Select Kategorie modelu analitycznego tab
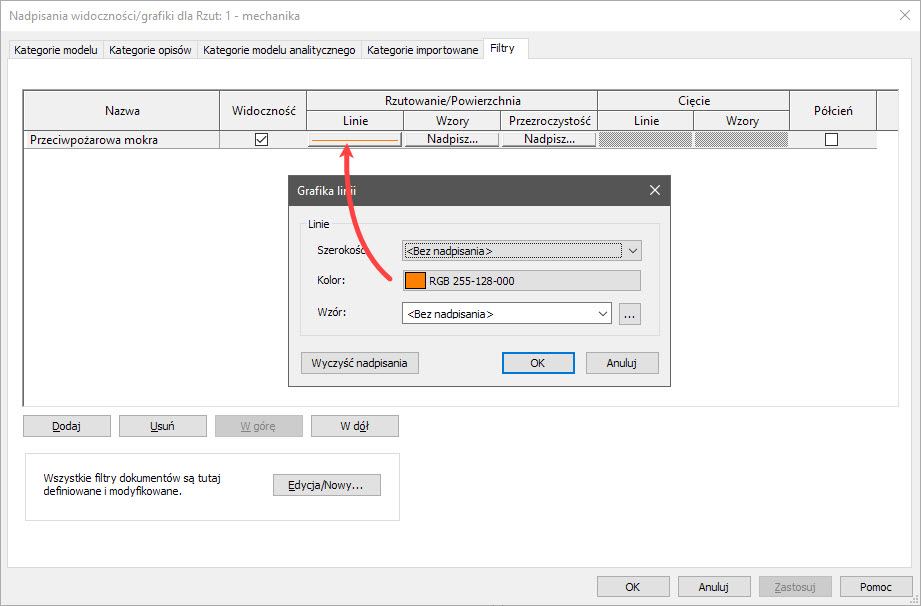Image resolution: width=921 pixels, height=606 pixels. (279, 50)
